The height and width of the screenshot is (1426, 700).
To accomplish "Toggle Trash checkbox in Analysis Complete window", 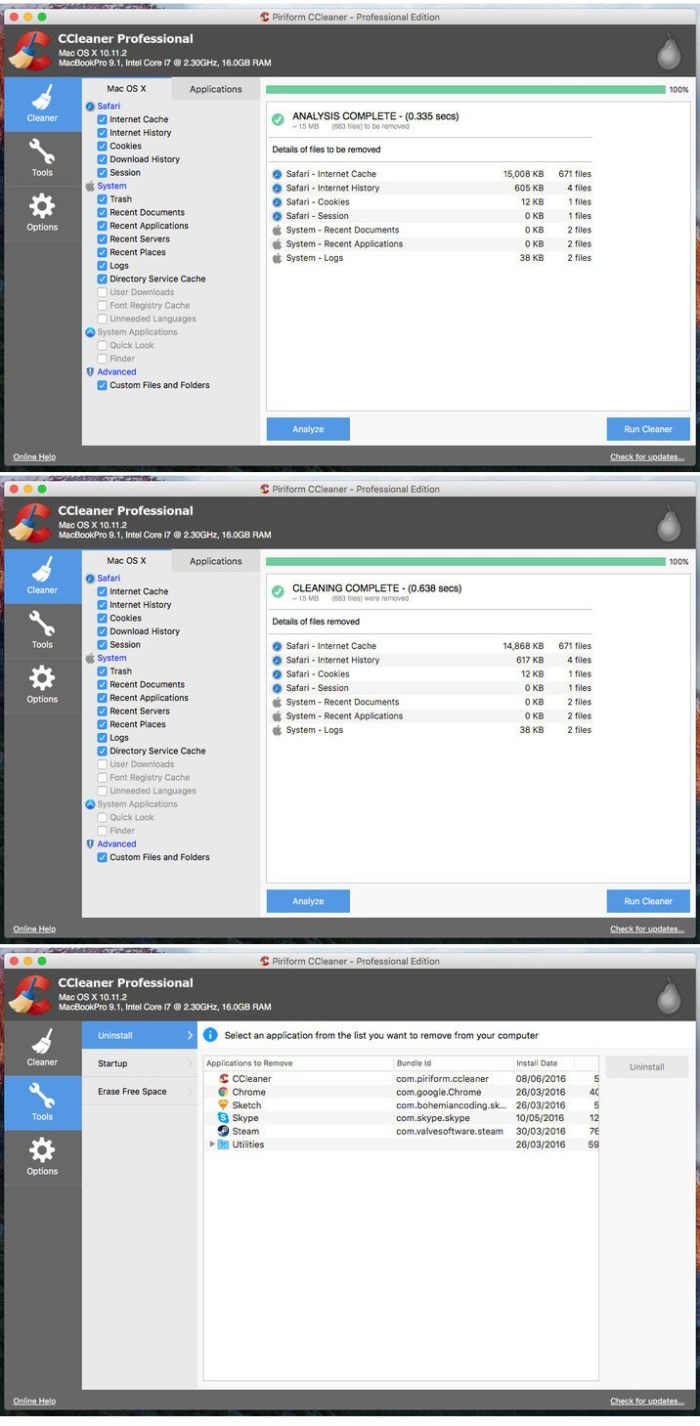I will (x=102, y=199).
